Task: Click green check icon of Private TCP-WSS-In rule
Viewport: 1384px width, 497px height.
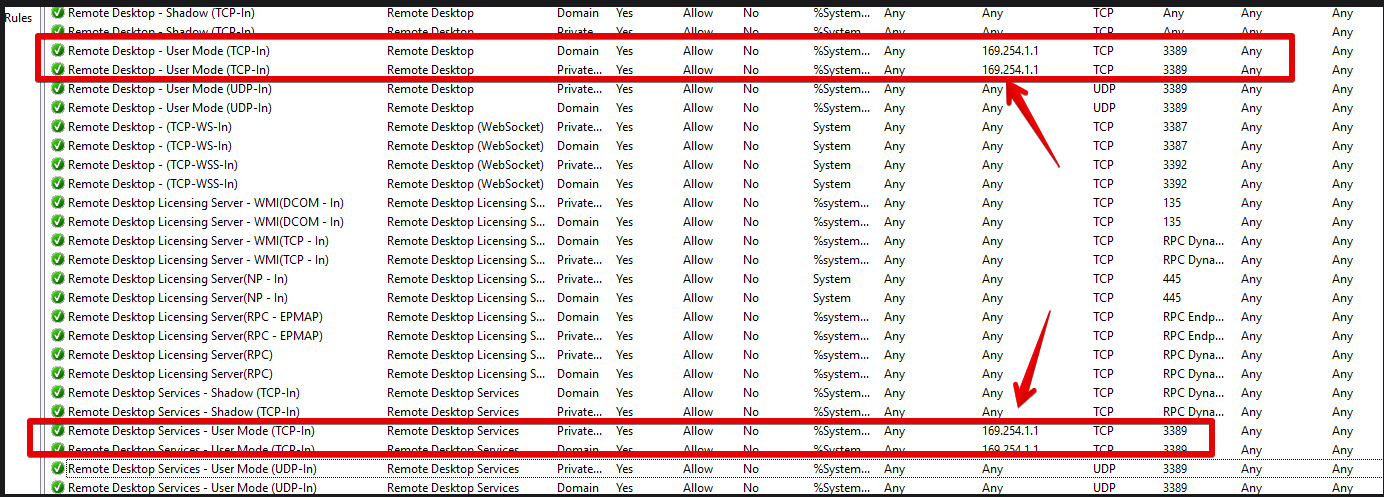Action: pyautogui.click(x=58, y=165)
